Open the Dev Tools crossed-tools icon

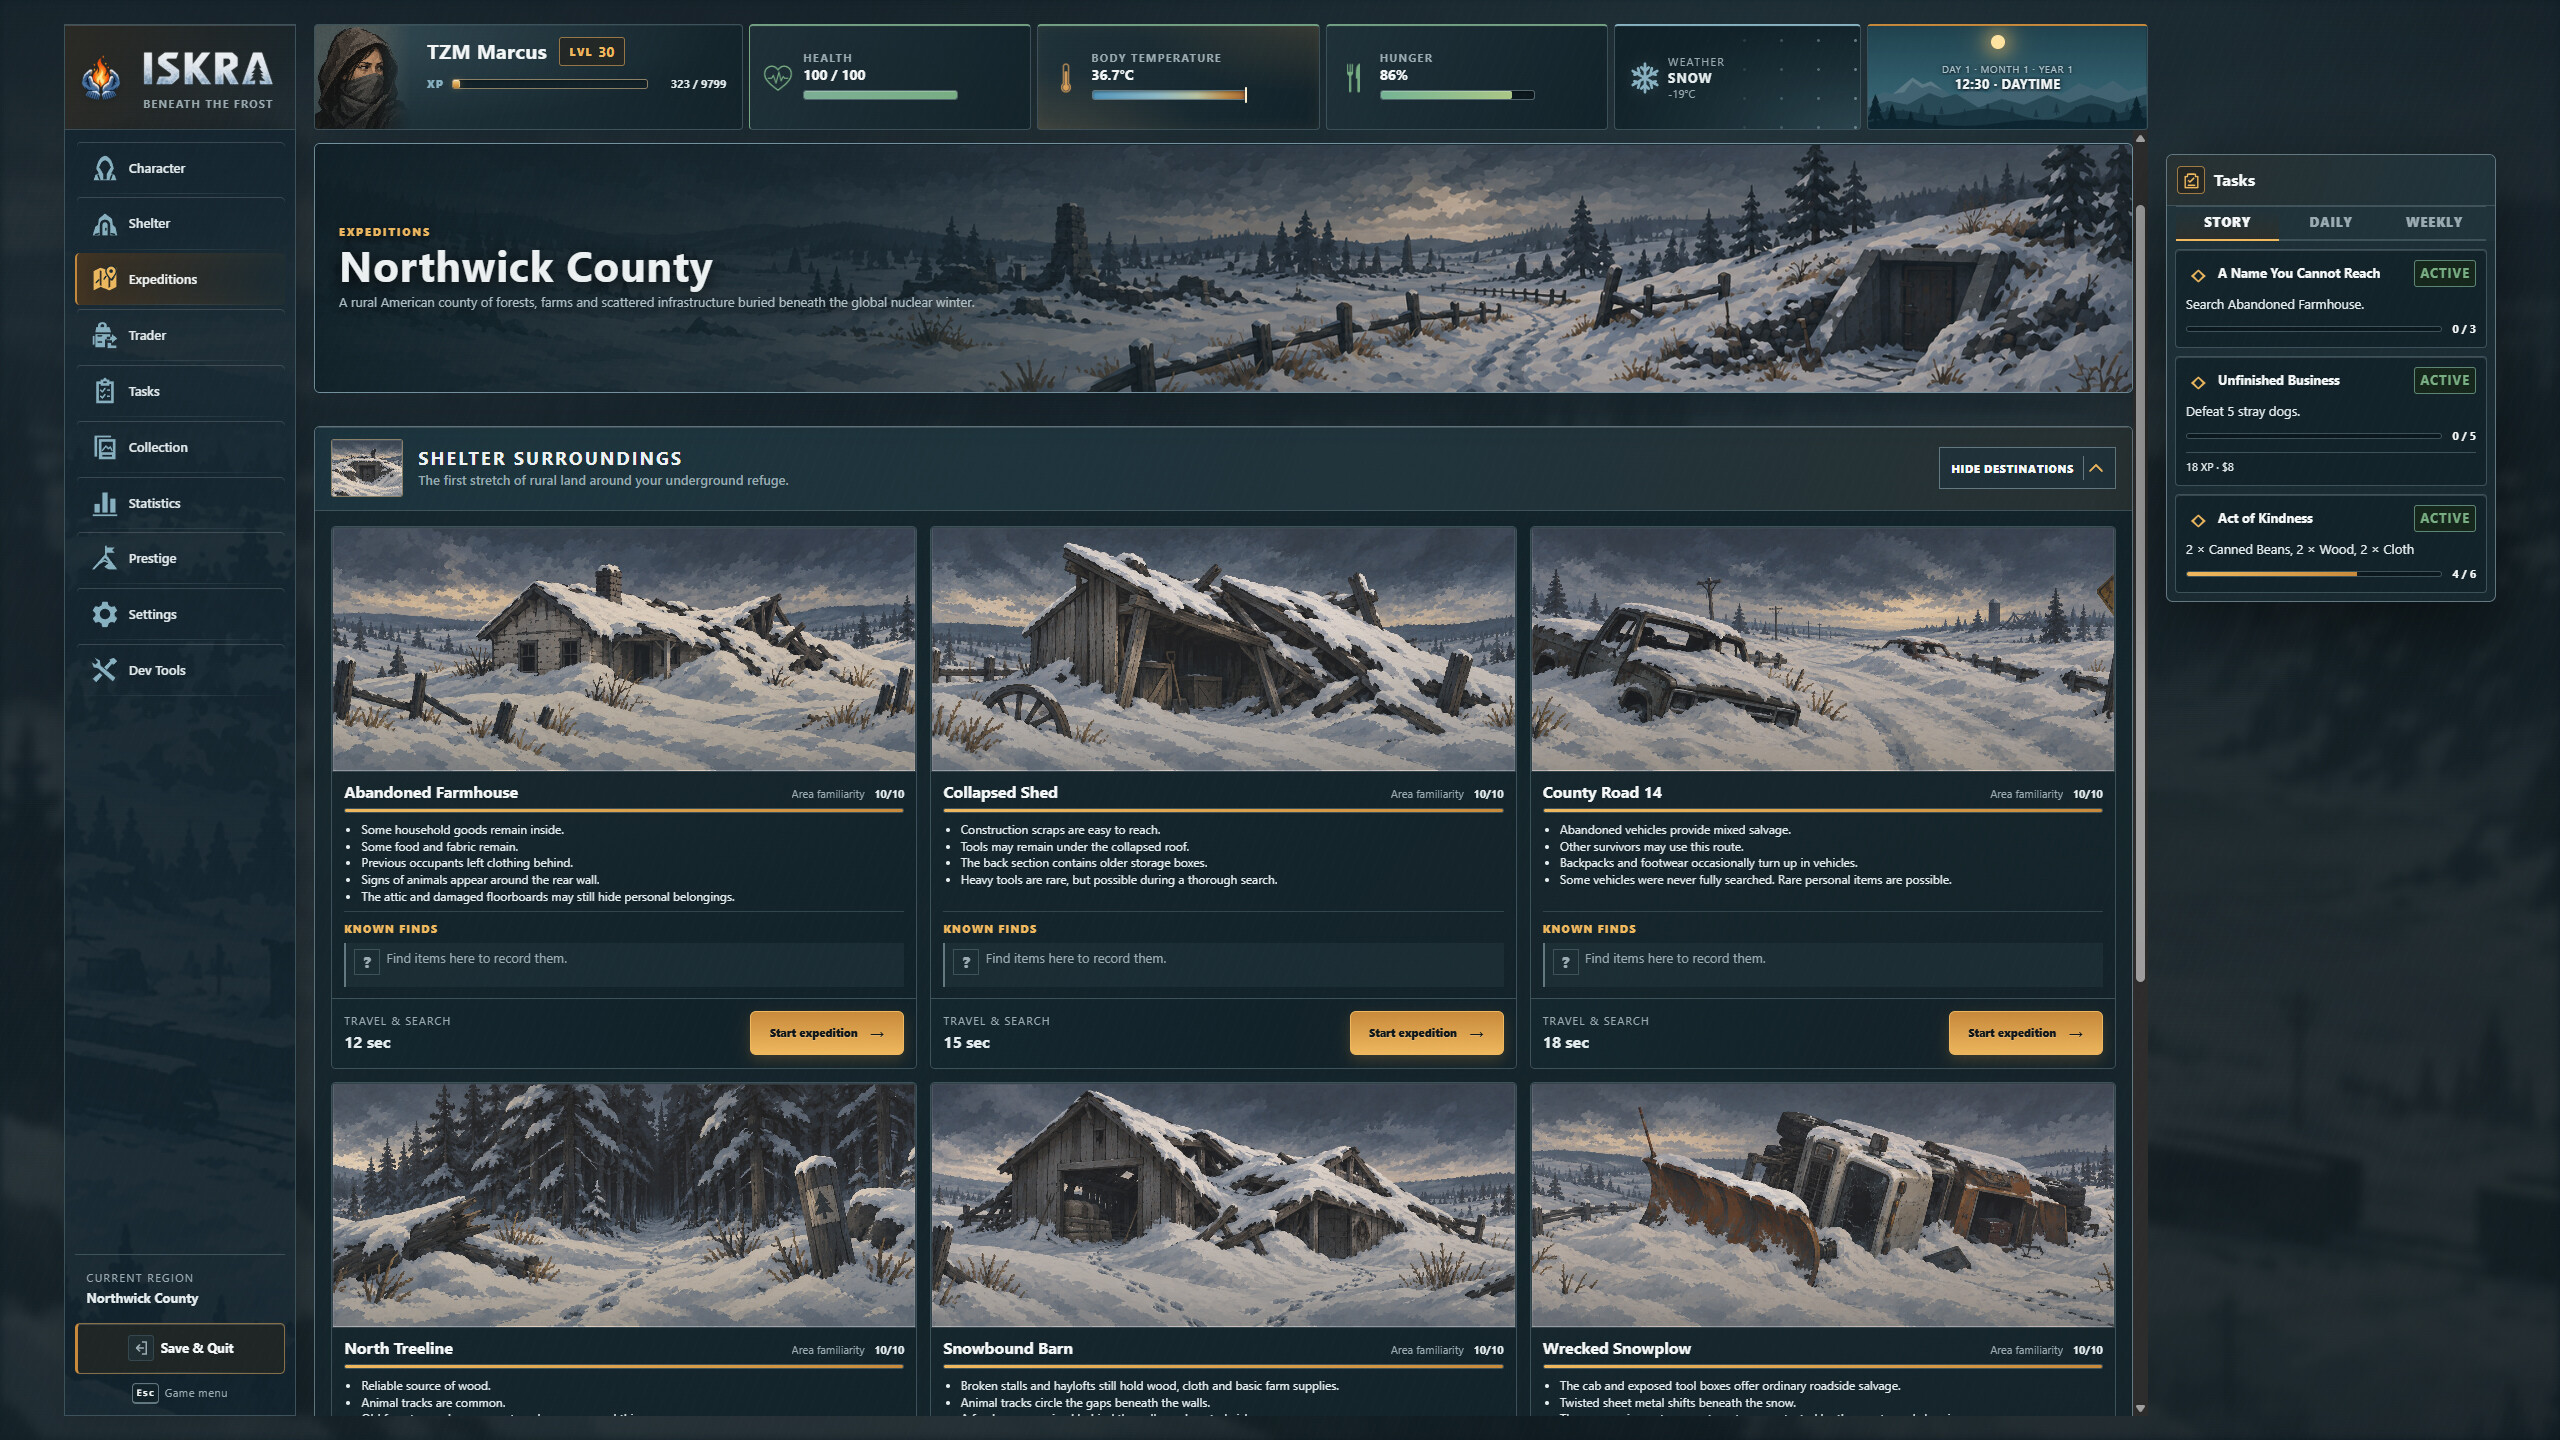click(x=104, y=670)
